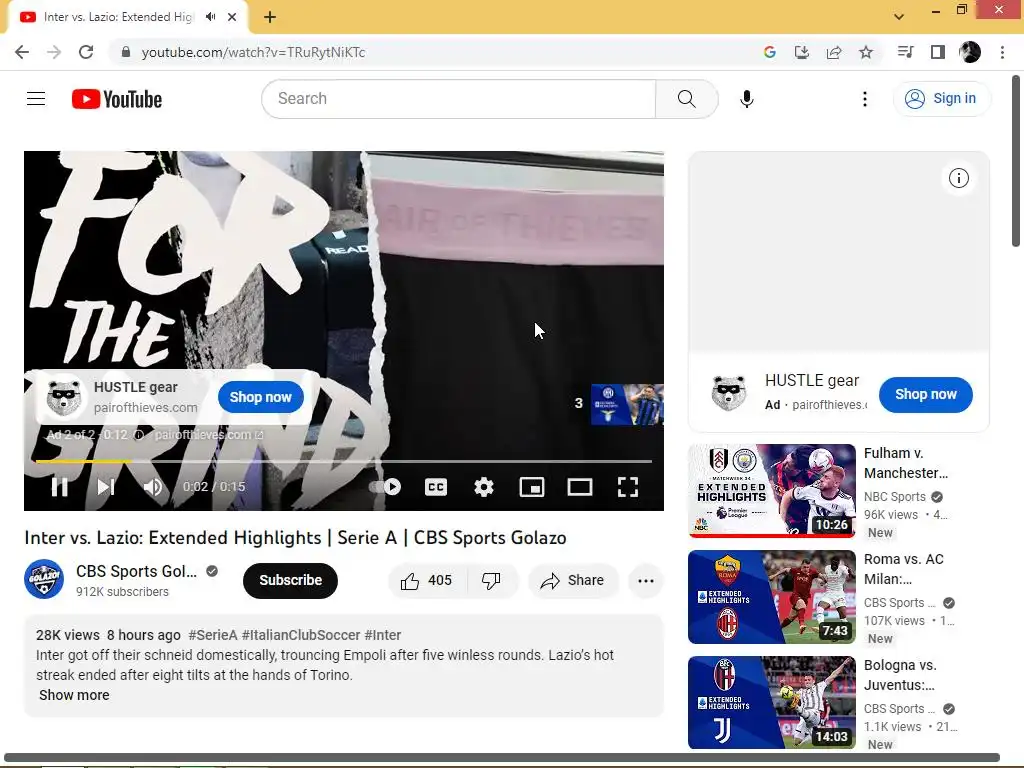Toggle closed captions CC button
The width and height of the screenshot is (1024, 768).
[x=436, y=487]
